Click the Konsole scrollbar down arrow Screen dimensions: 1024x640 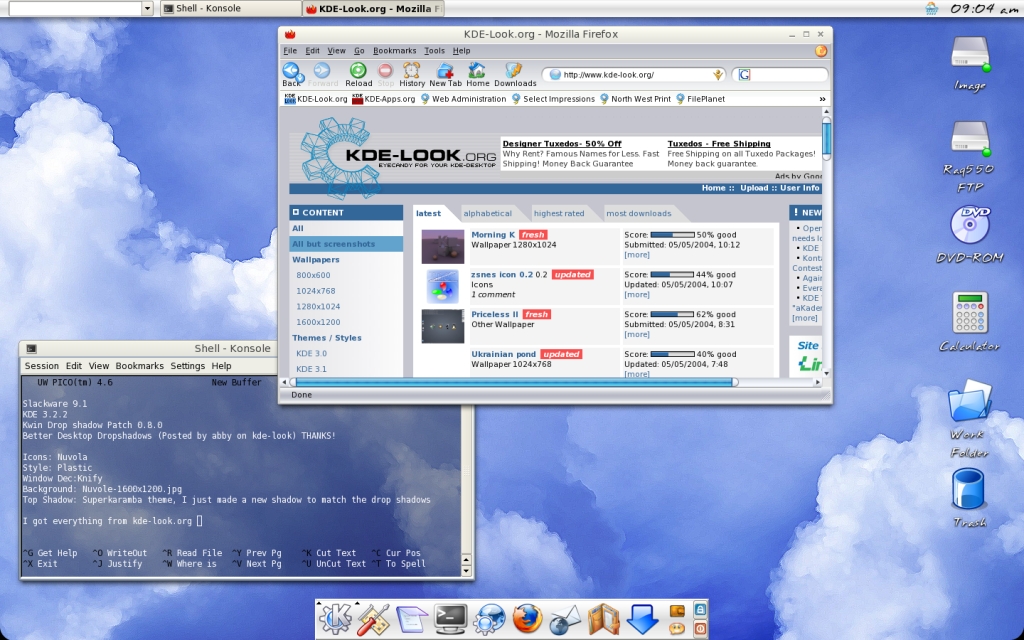tap(466, 571)
